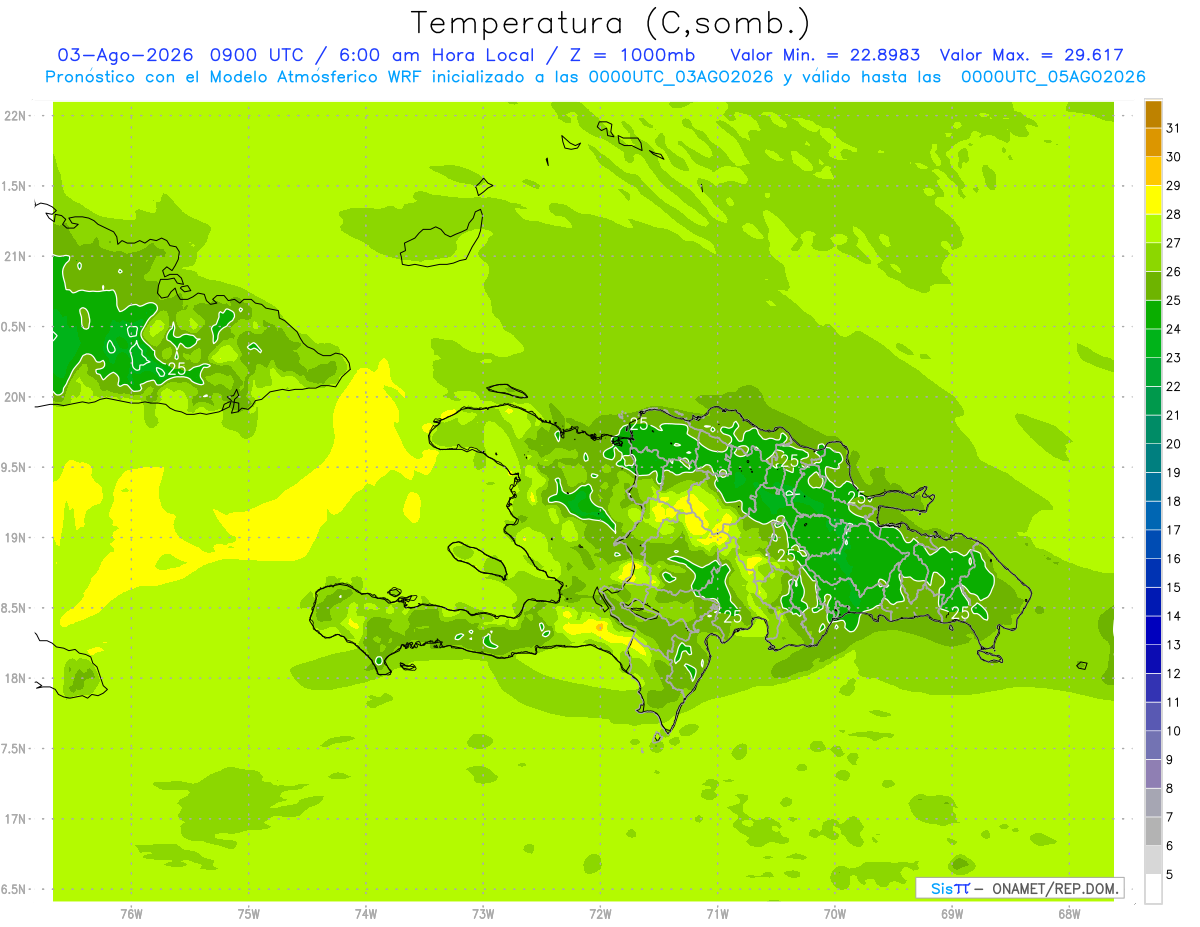This screenshot has width=1200, height=927.
Task: Click the '22N' latitude axis label
Action: click(17, 116)
